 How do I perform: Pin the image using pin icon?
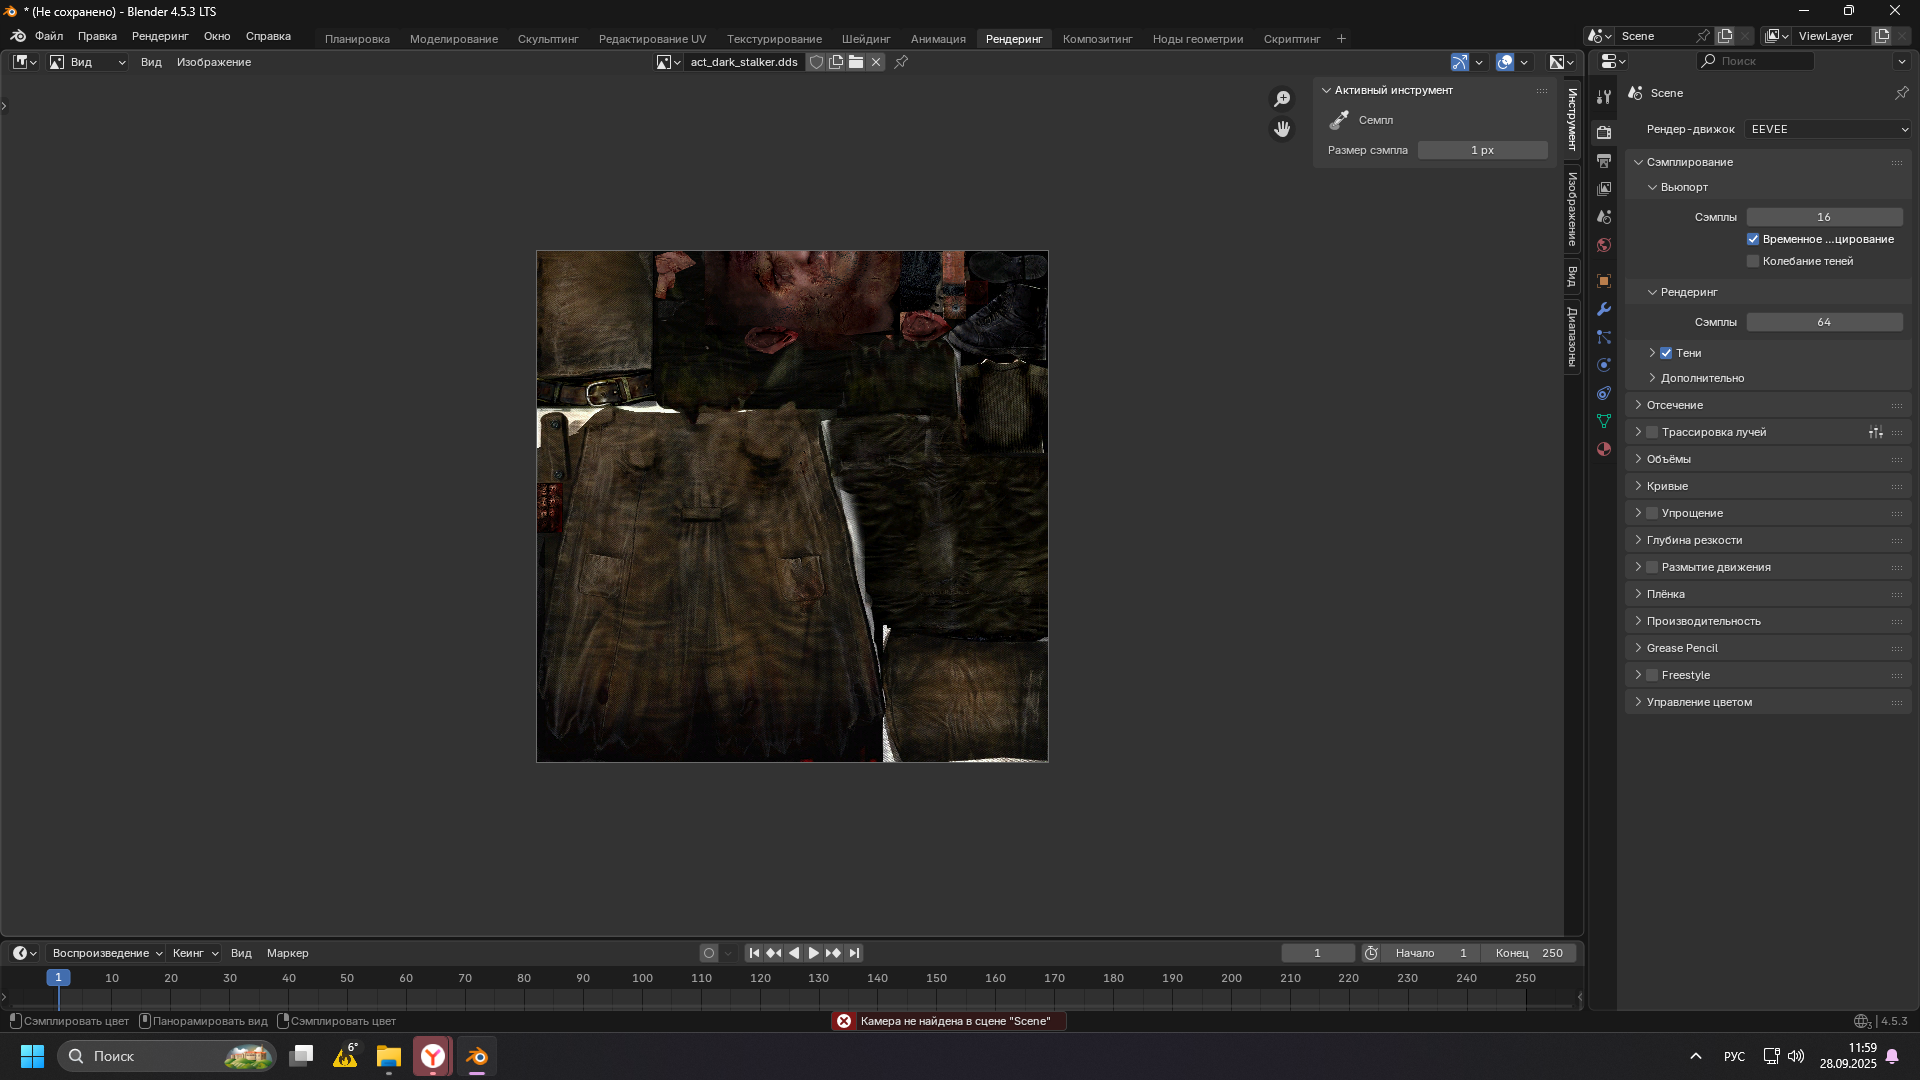pyautogui.click(x=901, y=62)
